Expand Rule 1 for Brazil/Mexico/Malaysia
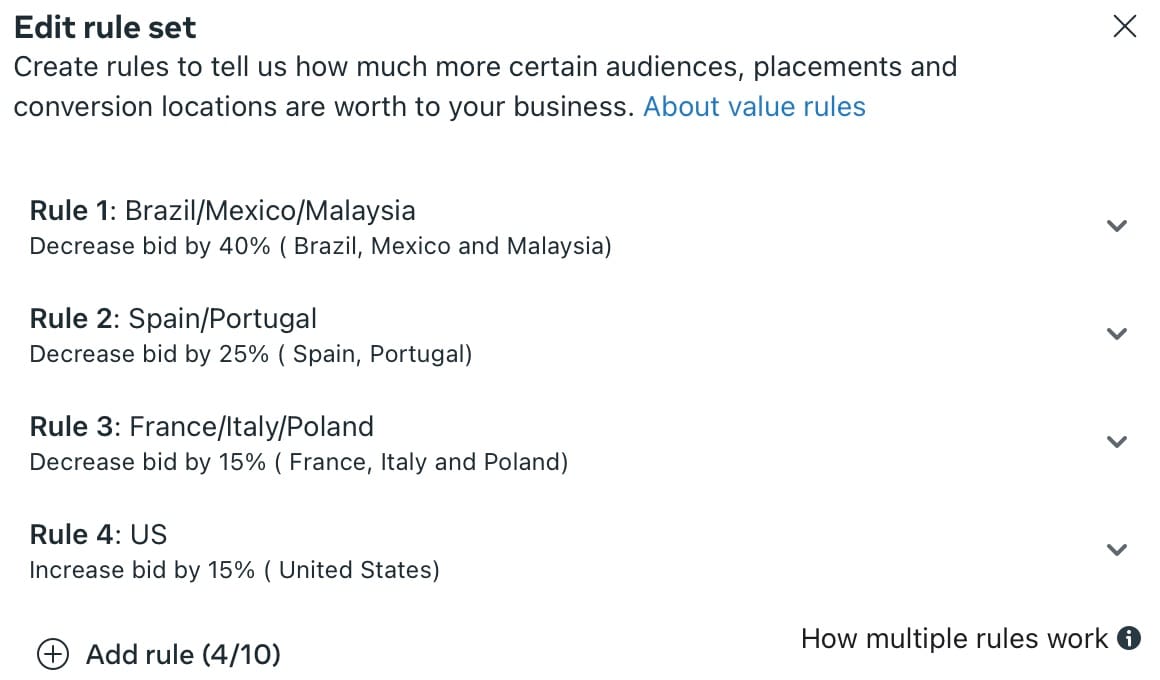Viewport: 1160px width, 680px height. (1116, 226)
